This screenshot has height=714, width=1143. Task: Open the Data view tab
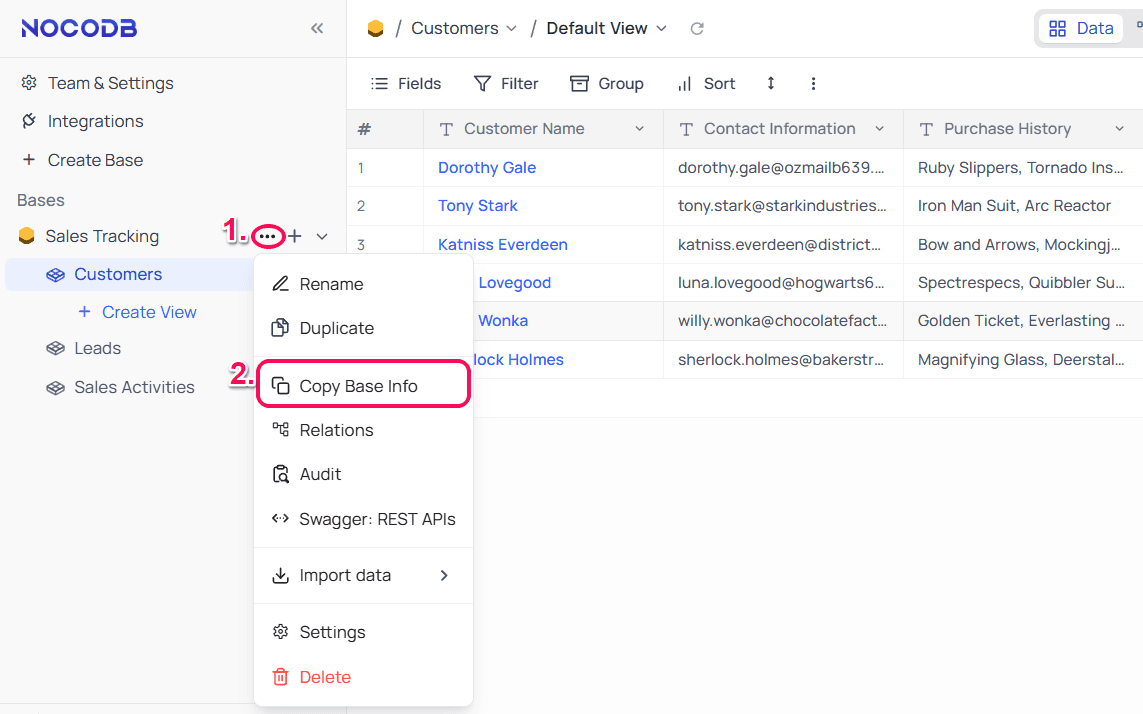pos(1081,28)
